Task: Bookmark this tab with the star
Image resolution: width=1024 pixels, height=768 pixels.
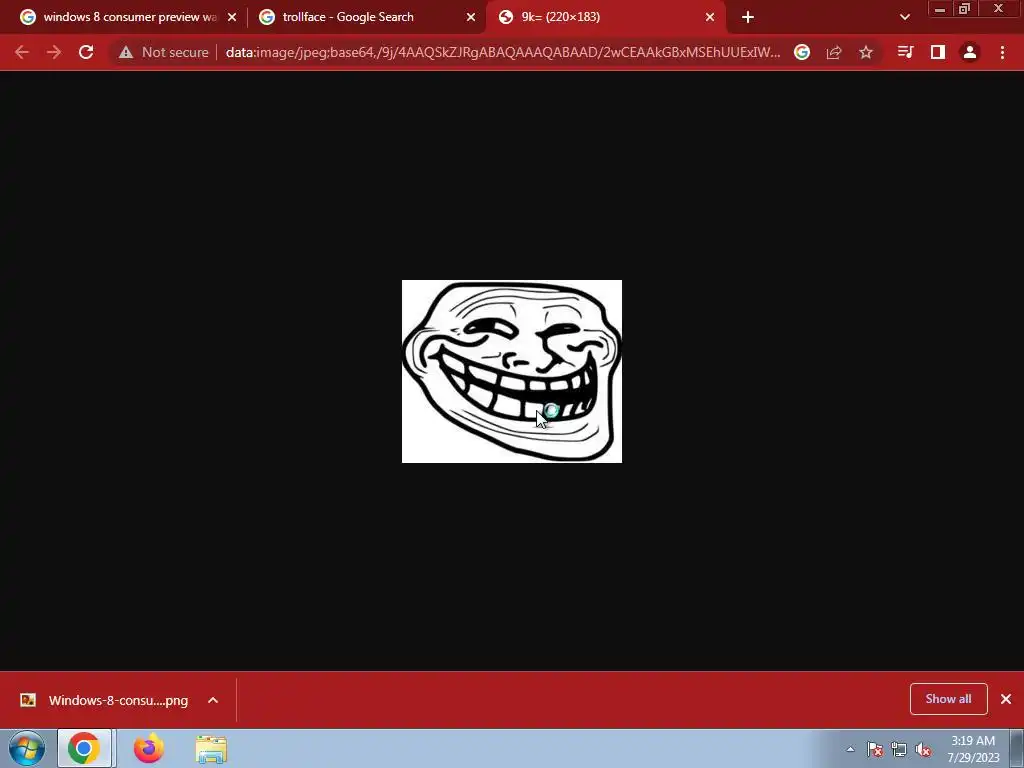Action: tap(866, 52)
